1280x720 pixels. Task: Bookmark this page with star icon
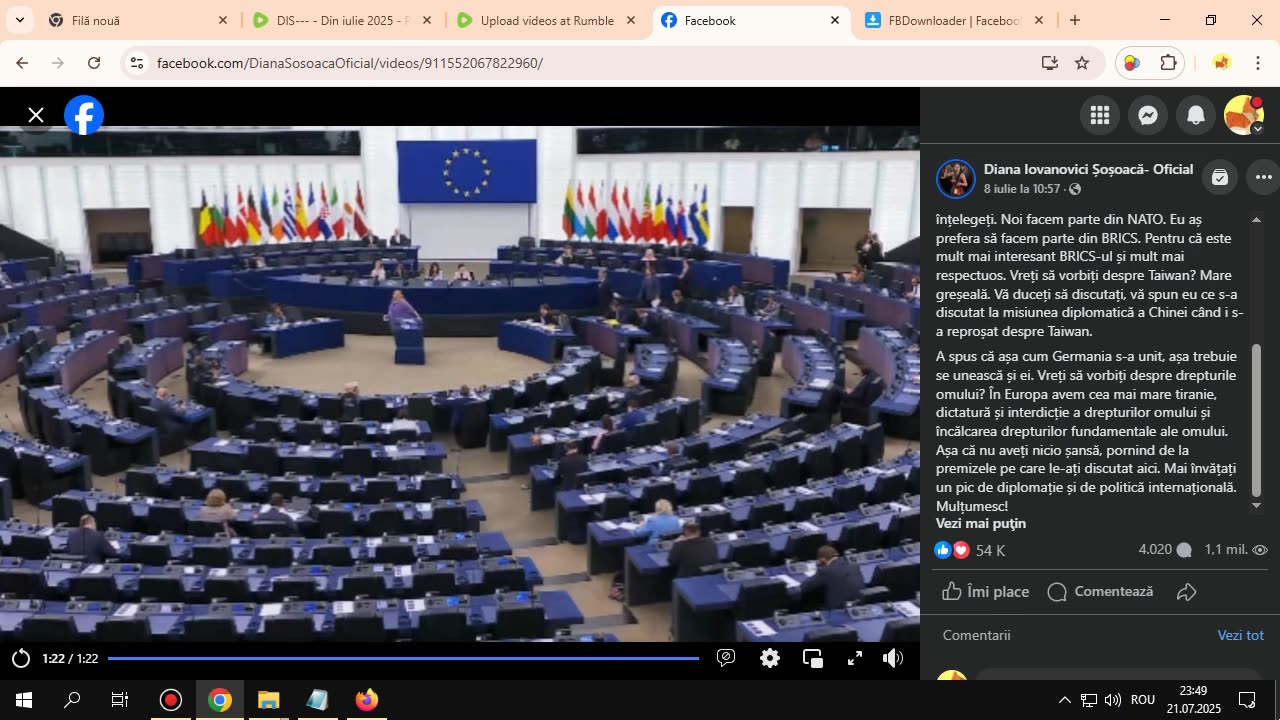point(1082,63)
